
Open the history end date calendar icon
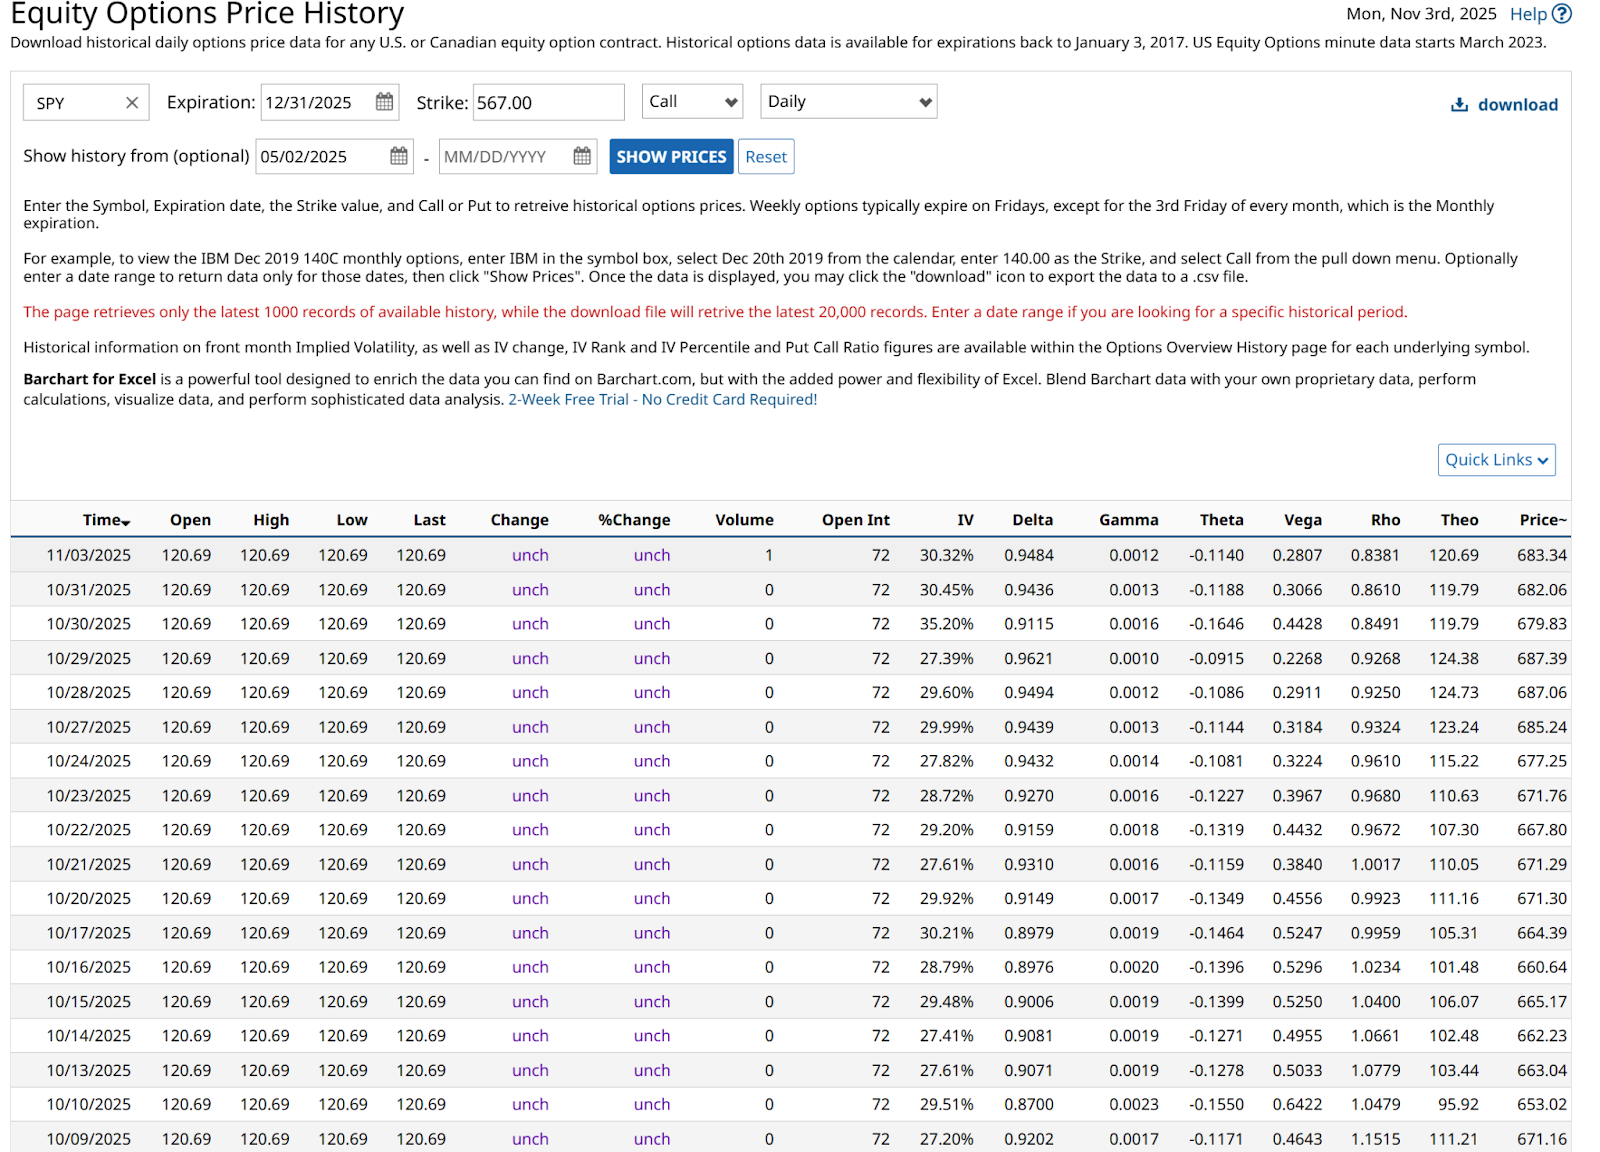(x=582, y=156)
